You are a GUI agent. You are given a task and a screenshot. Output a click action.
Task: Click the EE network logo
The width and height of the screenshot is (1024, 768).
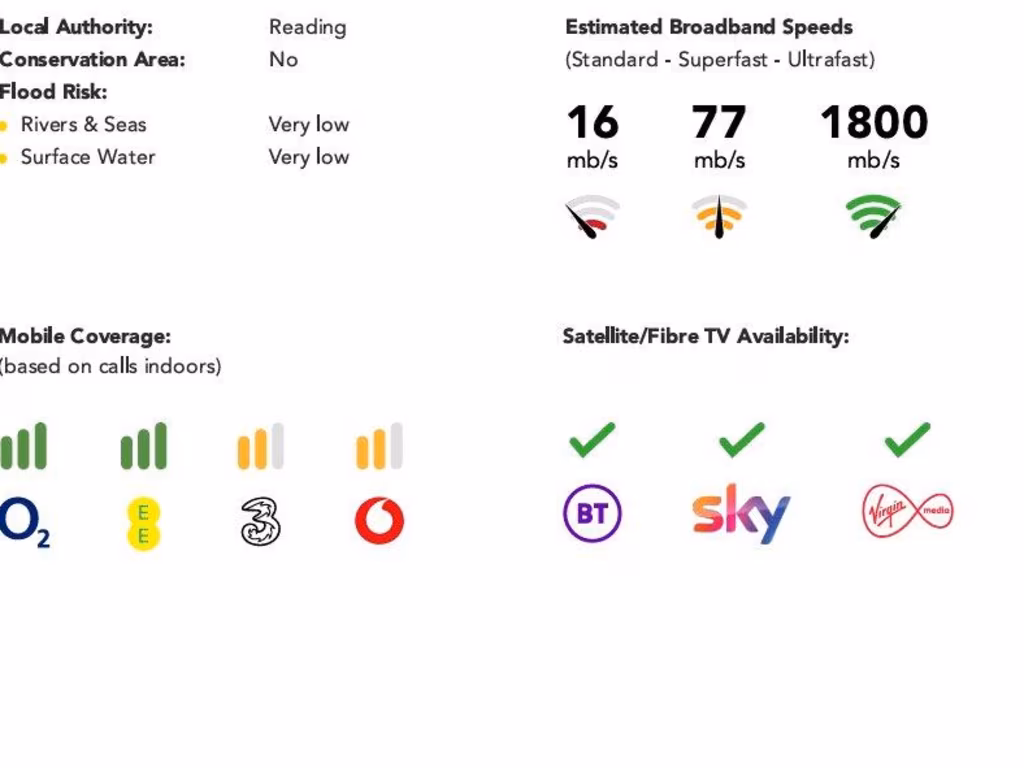[143, 523]
